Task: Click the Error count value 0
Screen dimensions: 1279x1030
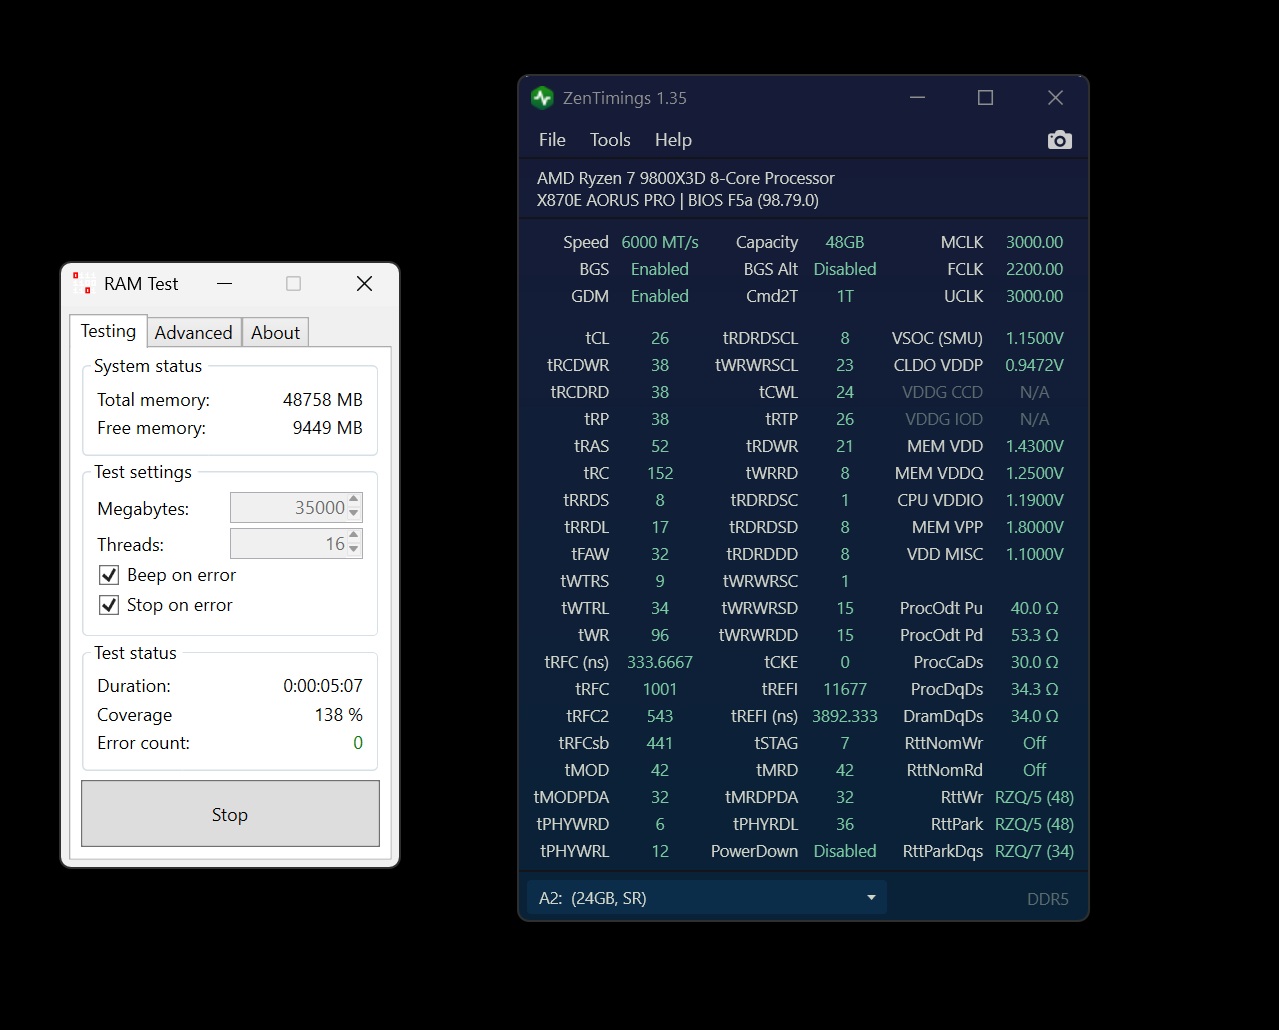Action: coord(358,743)
